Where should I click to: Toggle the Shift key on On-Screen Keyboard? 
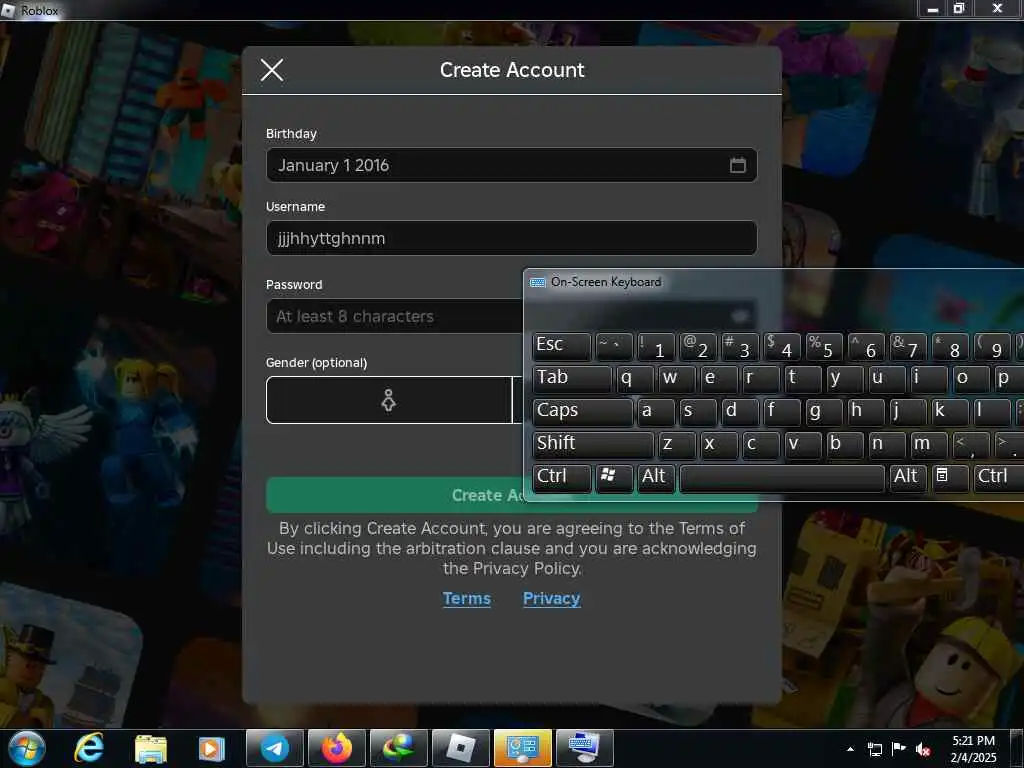coord(593,445)
